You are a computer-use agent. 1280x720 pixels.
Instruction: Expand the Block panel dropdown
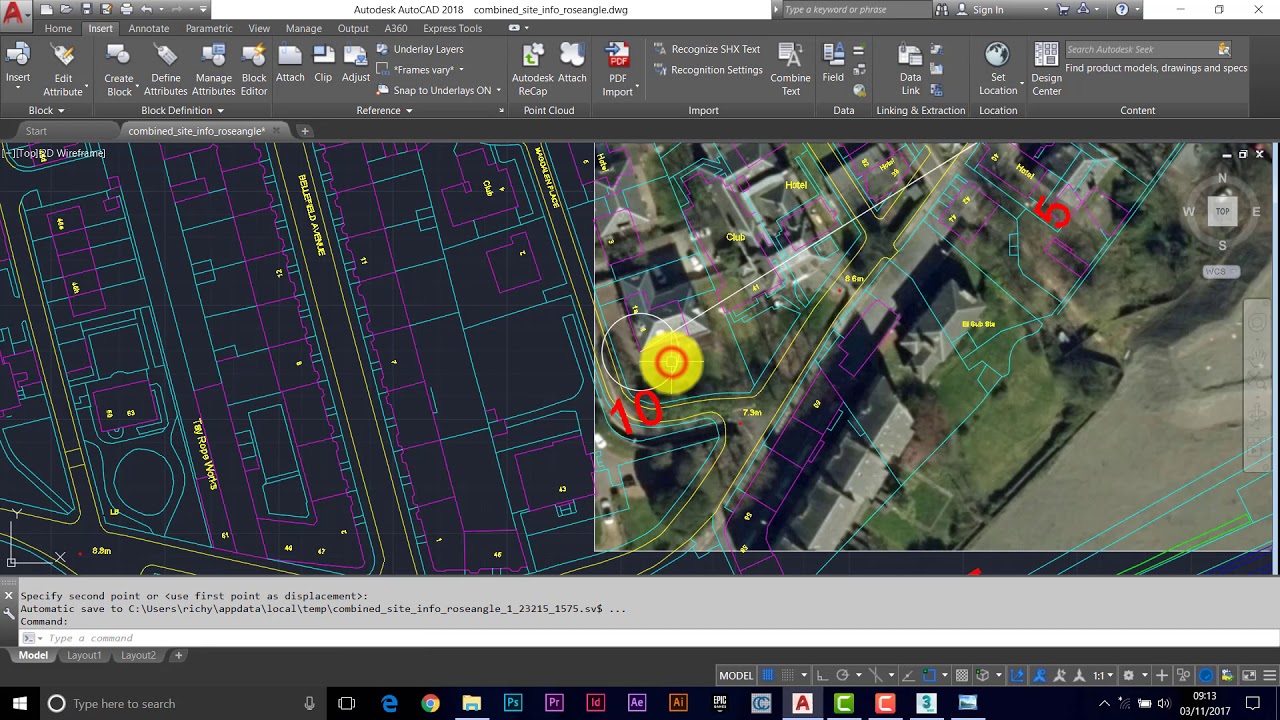[47, 110]
